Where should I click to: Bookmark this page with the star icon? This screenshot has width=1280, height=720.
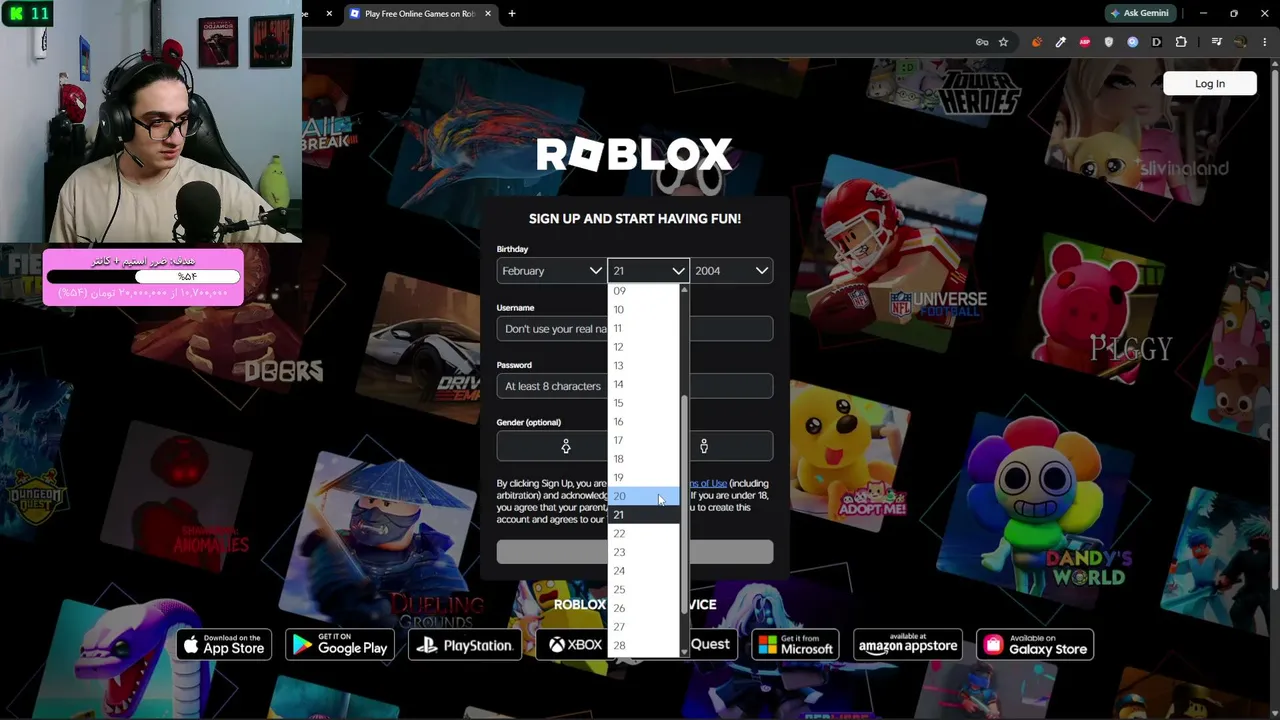(x=1003, y=42)
